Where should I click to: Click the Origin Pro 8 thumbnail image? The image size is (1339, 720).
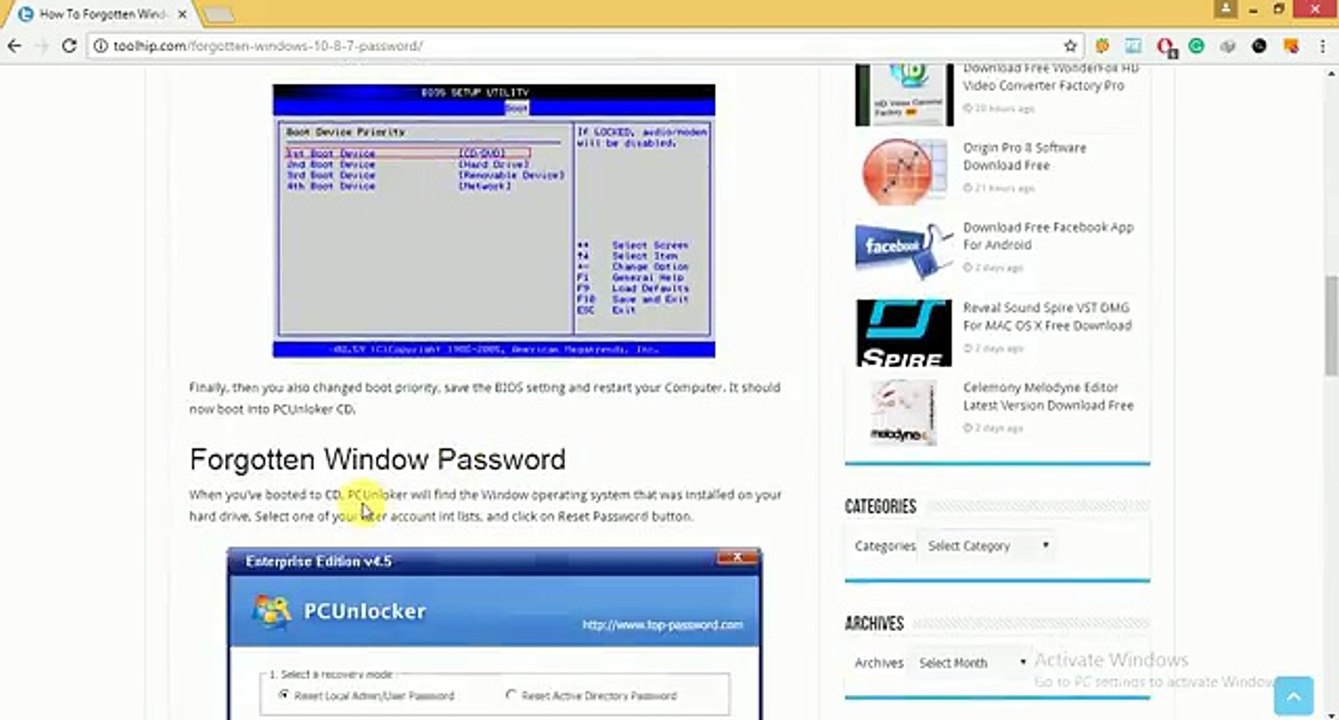click(904, 172)
